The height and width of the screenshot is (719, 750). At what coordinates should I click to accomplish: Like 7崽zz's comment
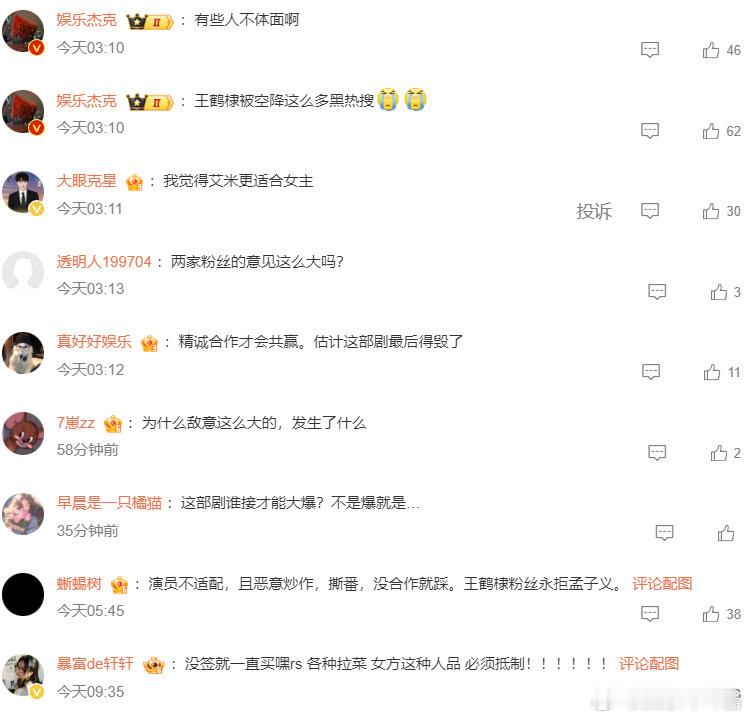[x=718, y=453]
